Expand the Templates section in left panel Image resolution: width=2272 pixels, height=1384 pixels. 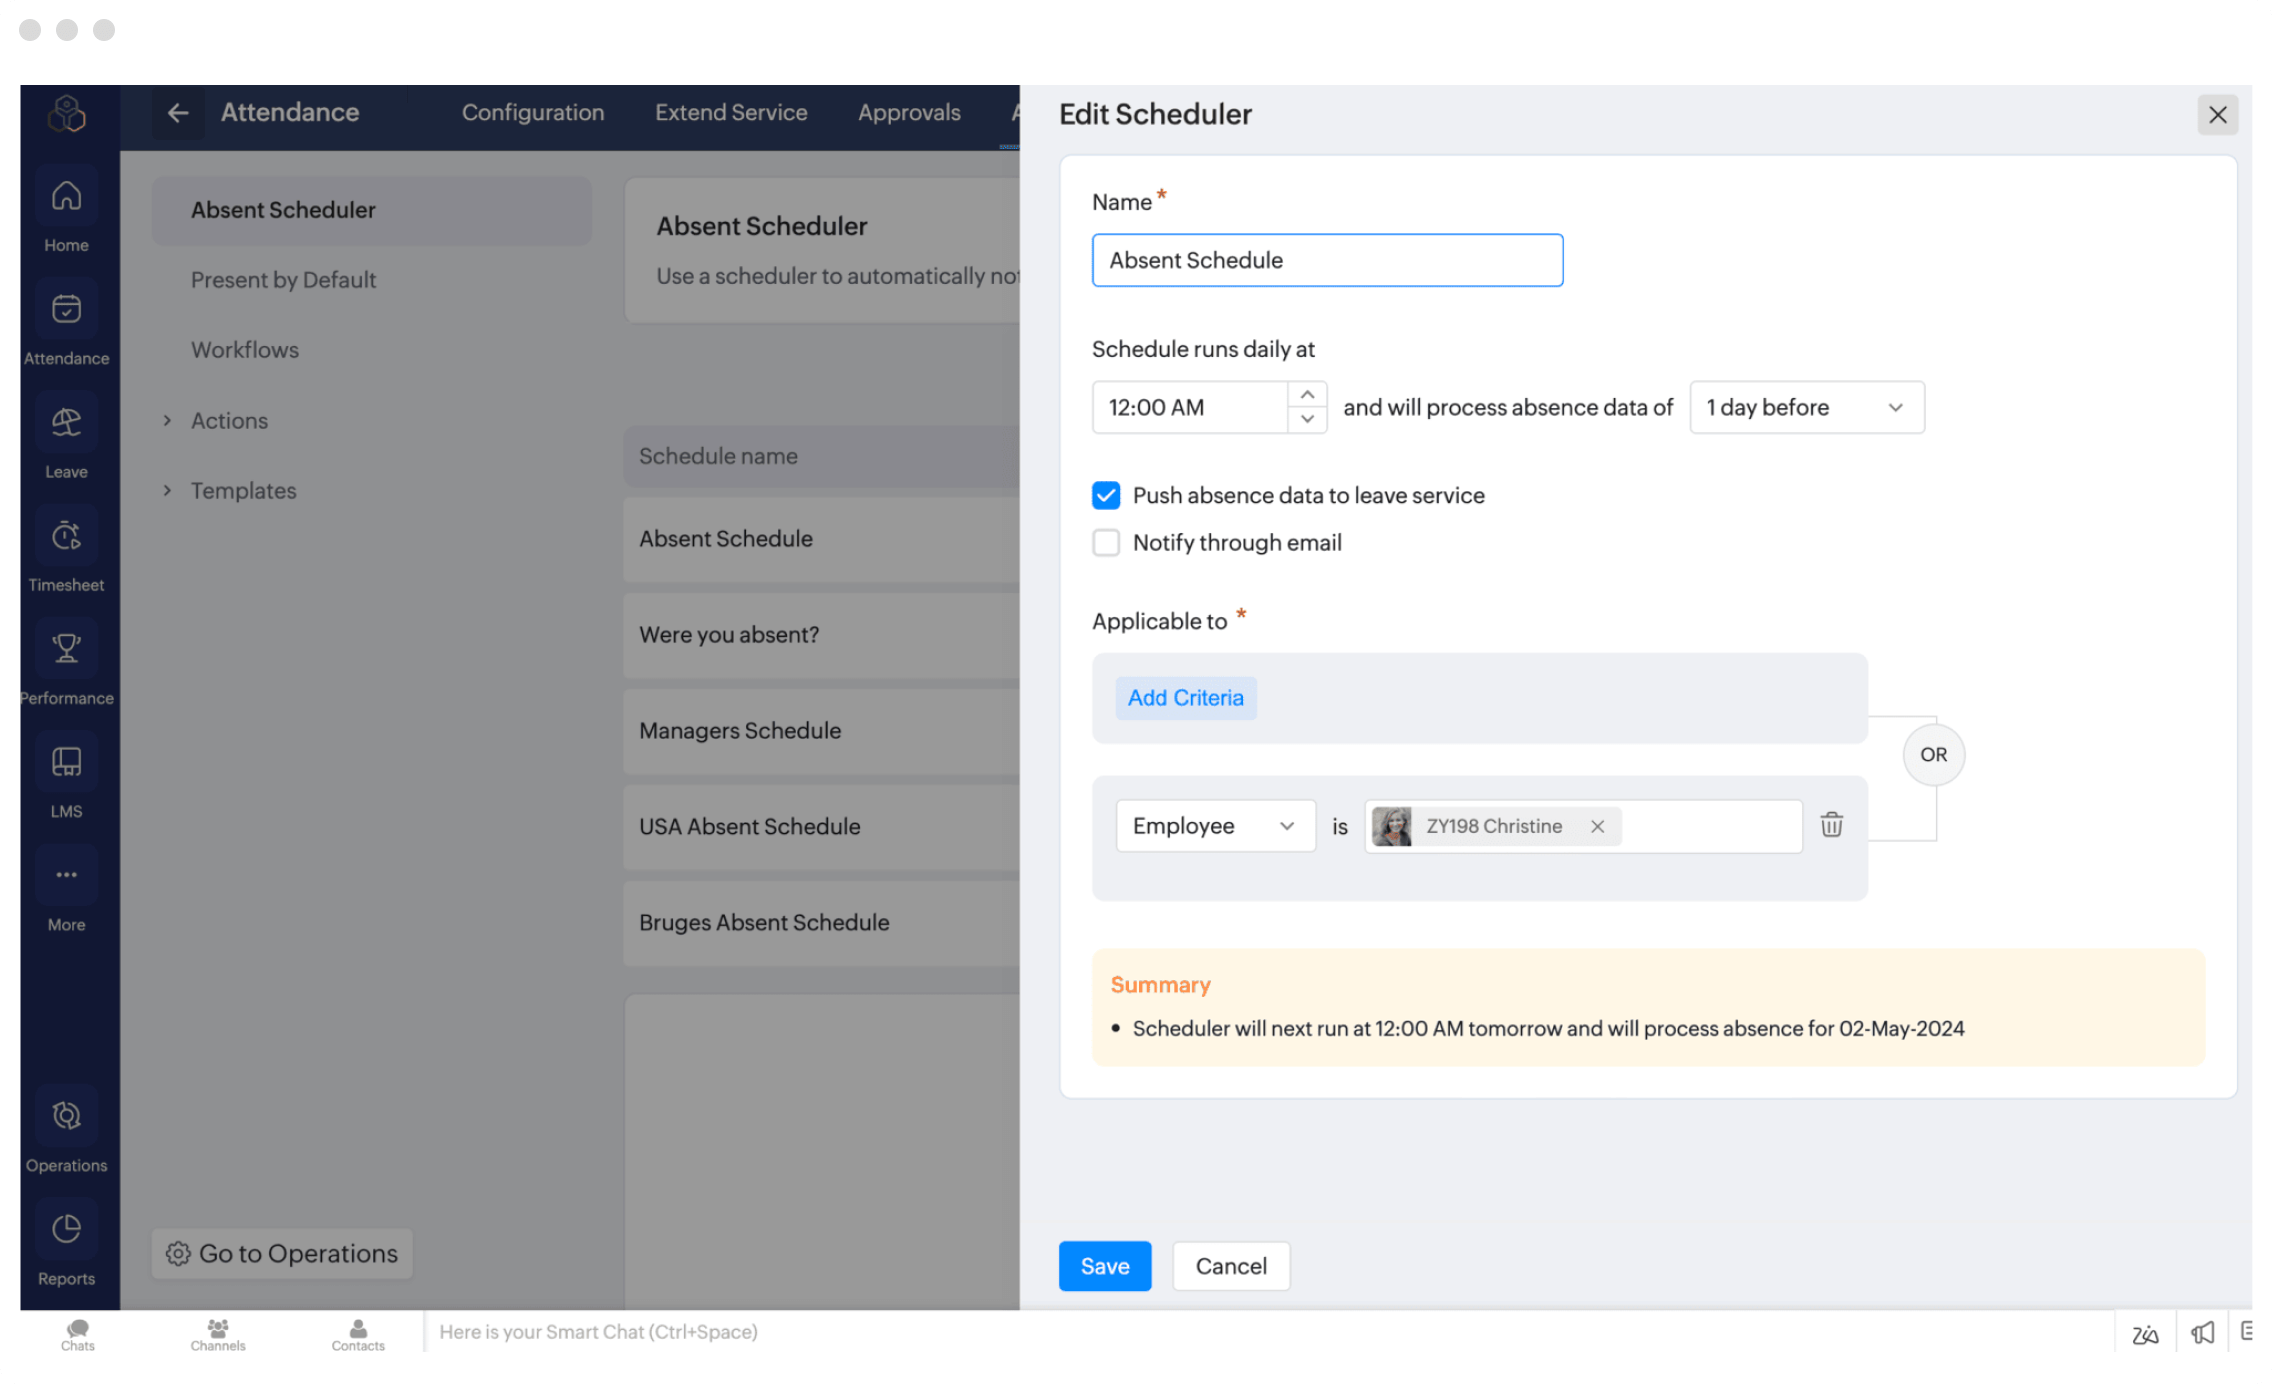tap(243, 491)
